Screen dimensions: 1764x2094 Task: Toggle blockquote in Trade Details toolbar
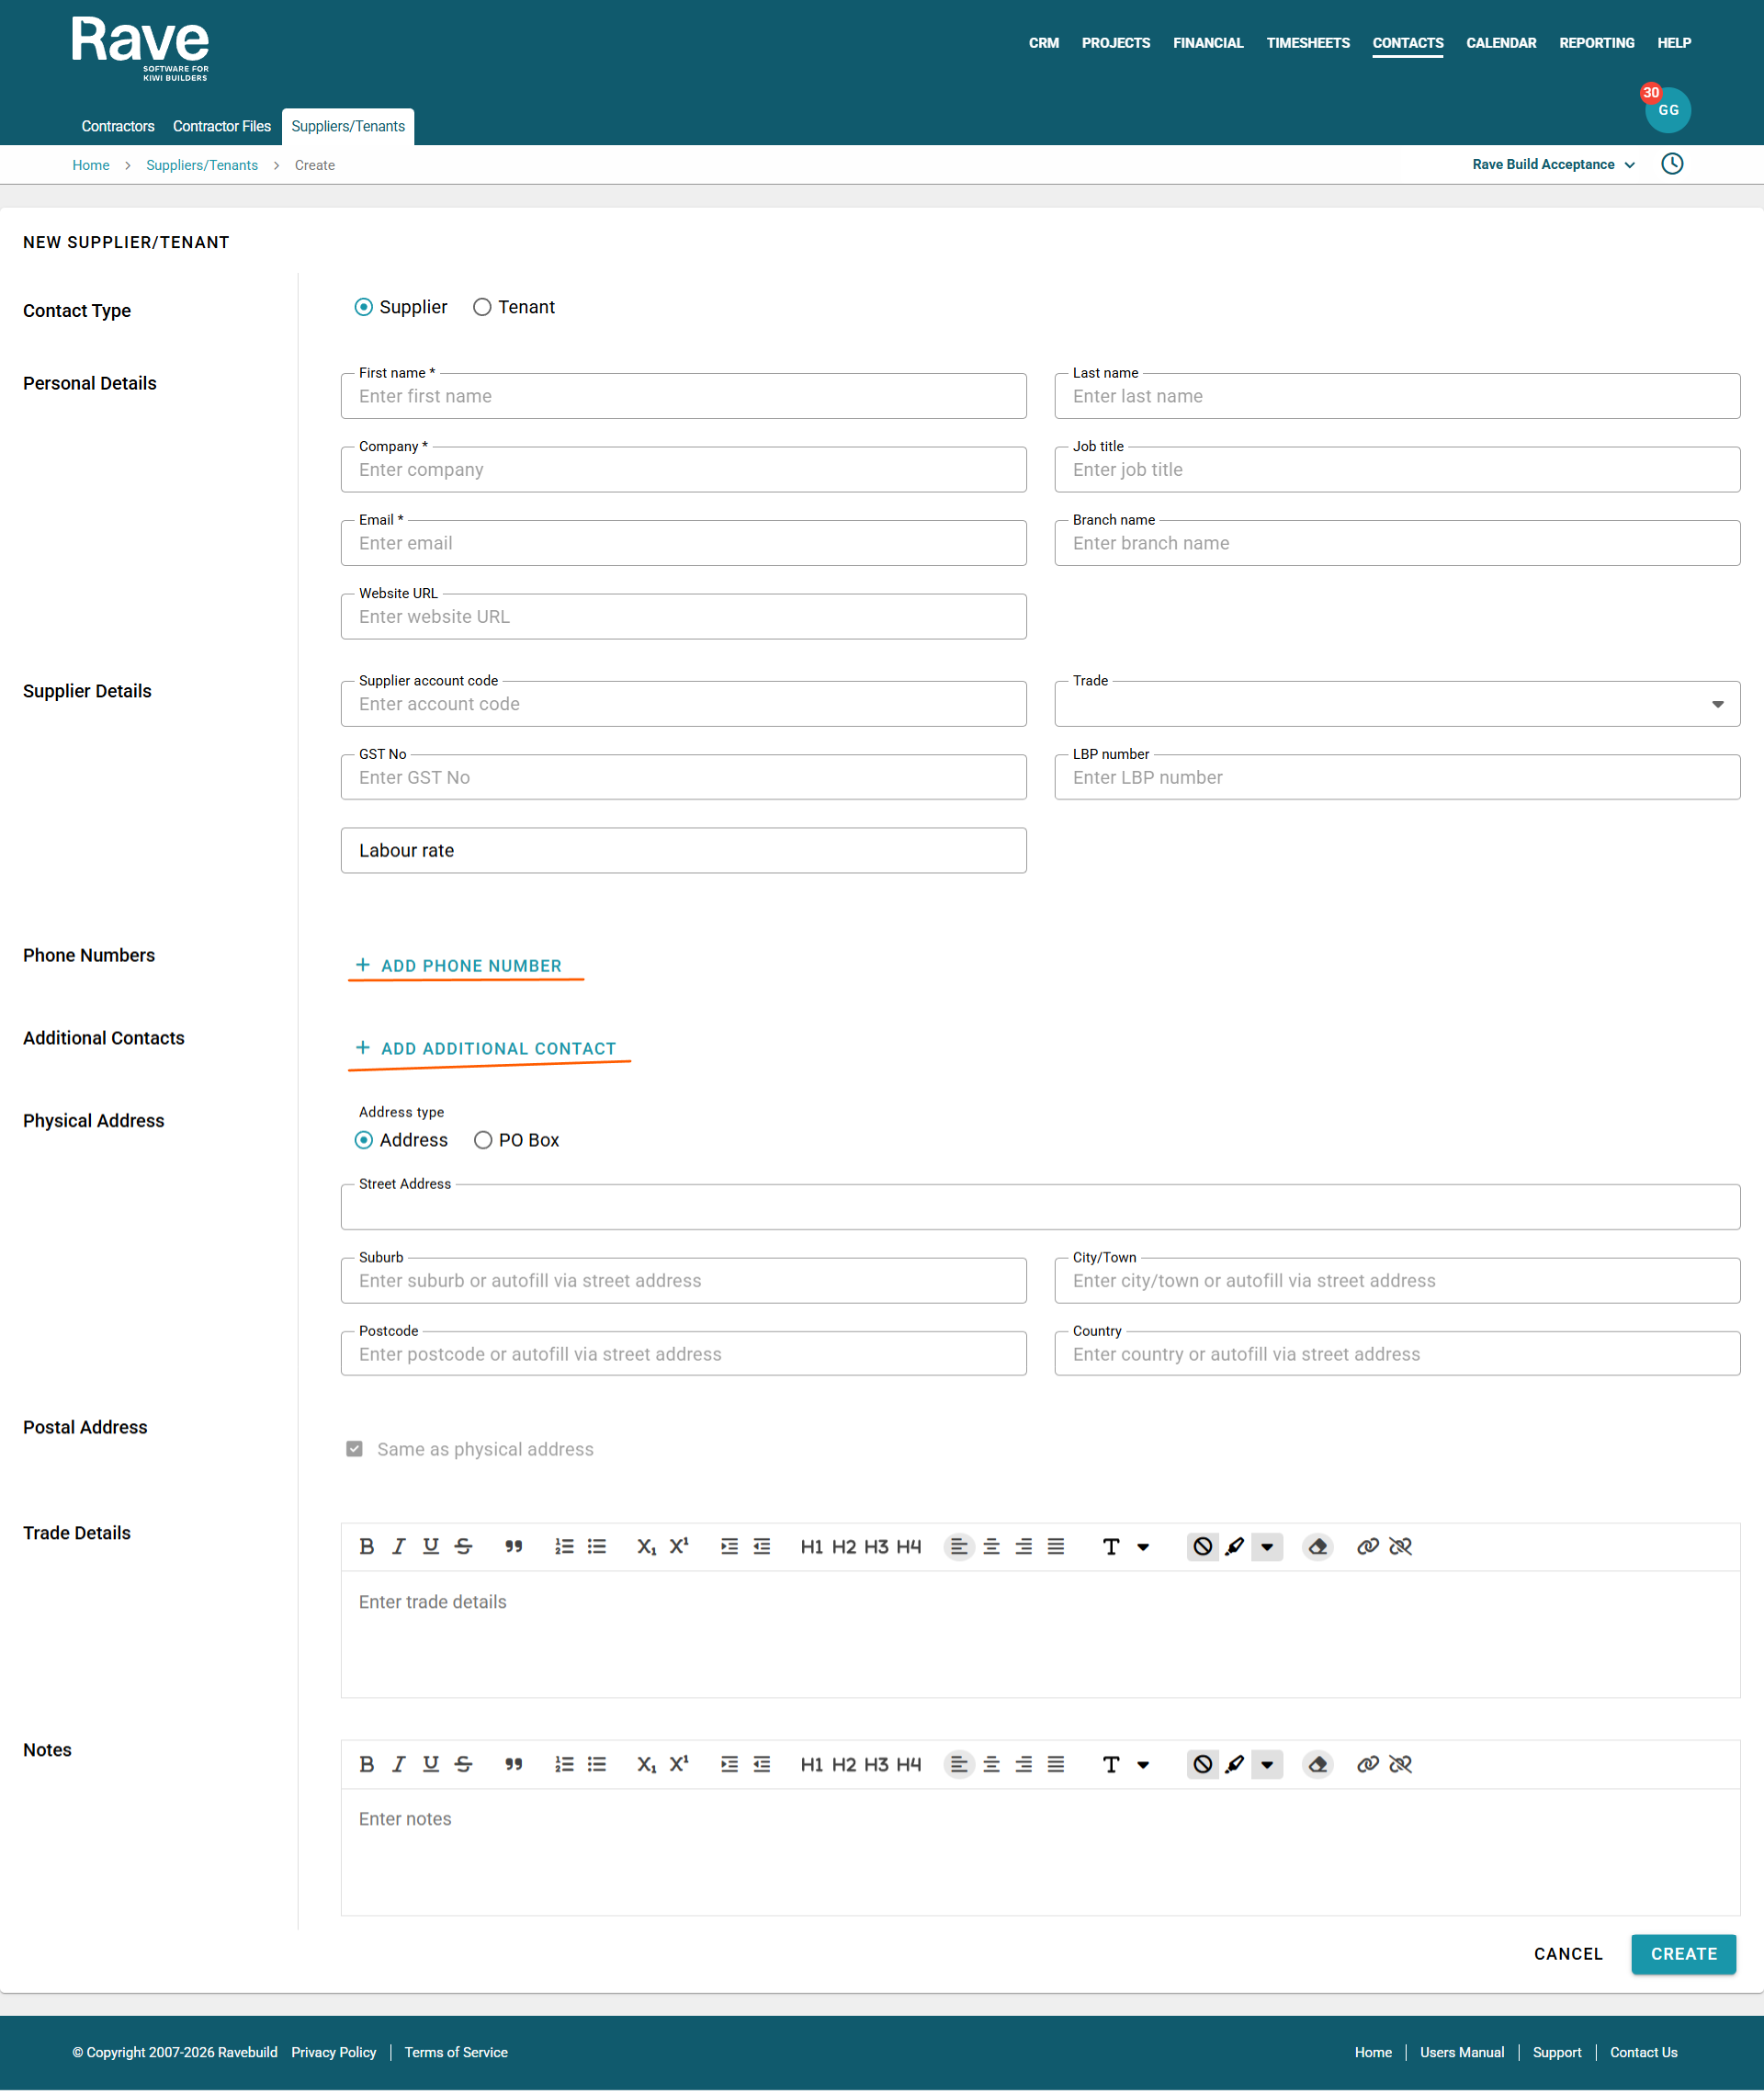click(x=514, y=1547)
